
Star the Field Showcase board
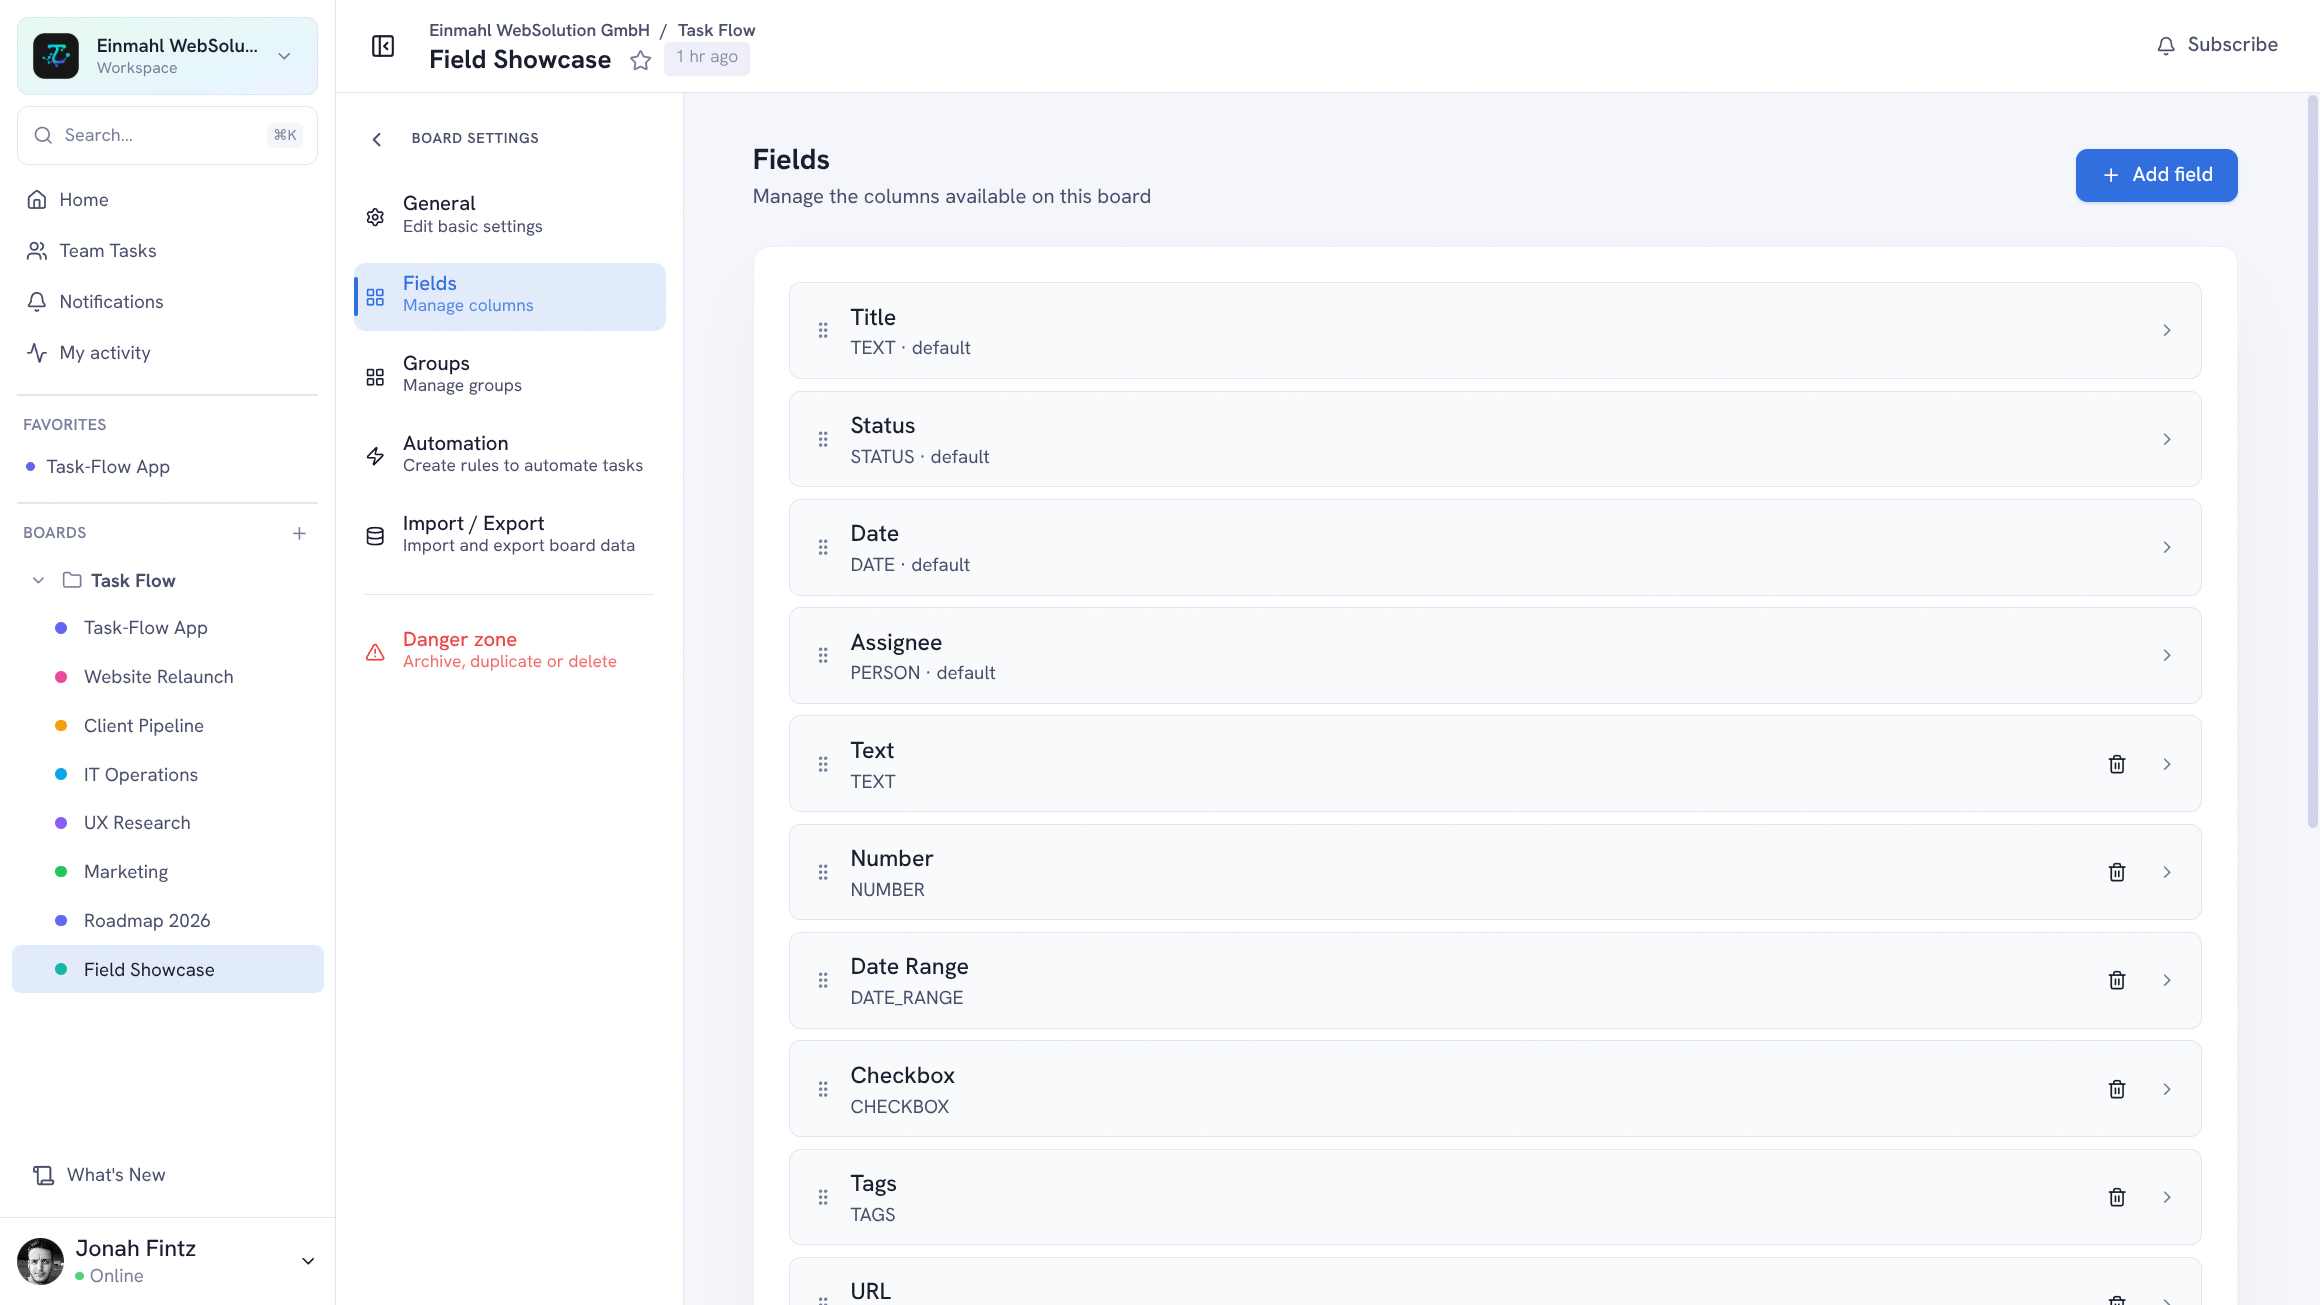640,61
